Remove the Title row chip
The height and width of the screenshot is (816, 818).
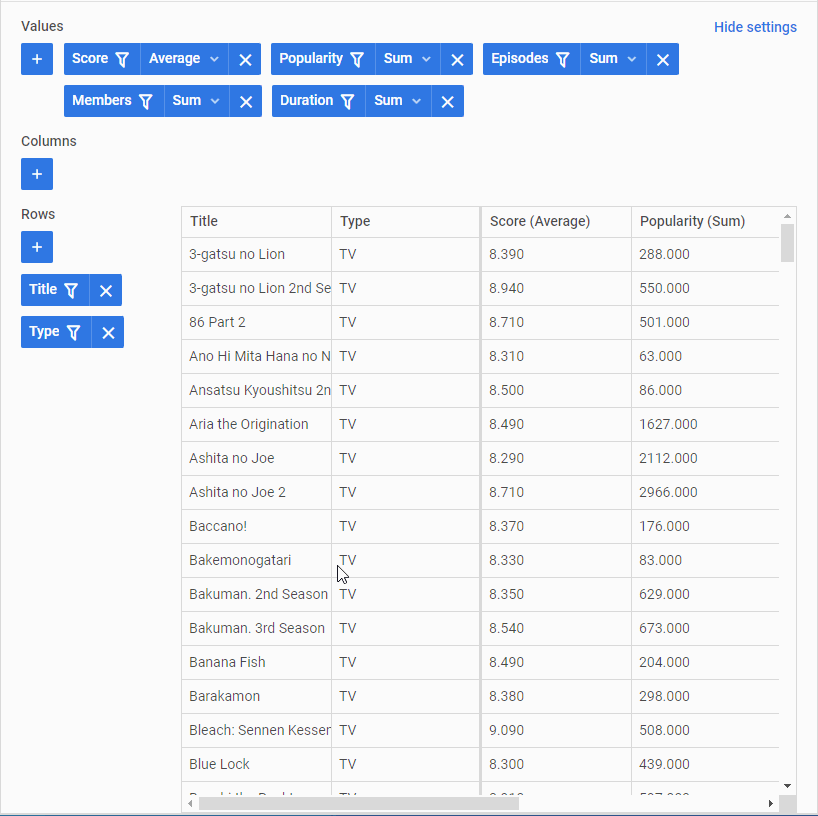(106, 290)
